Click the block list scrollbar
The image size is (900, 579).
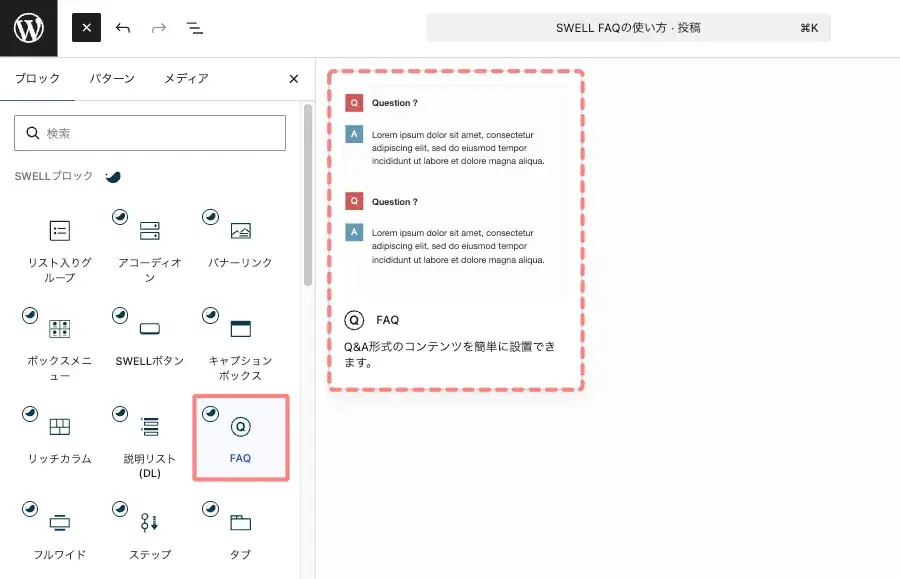point(308,195)
